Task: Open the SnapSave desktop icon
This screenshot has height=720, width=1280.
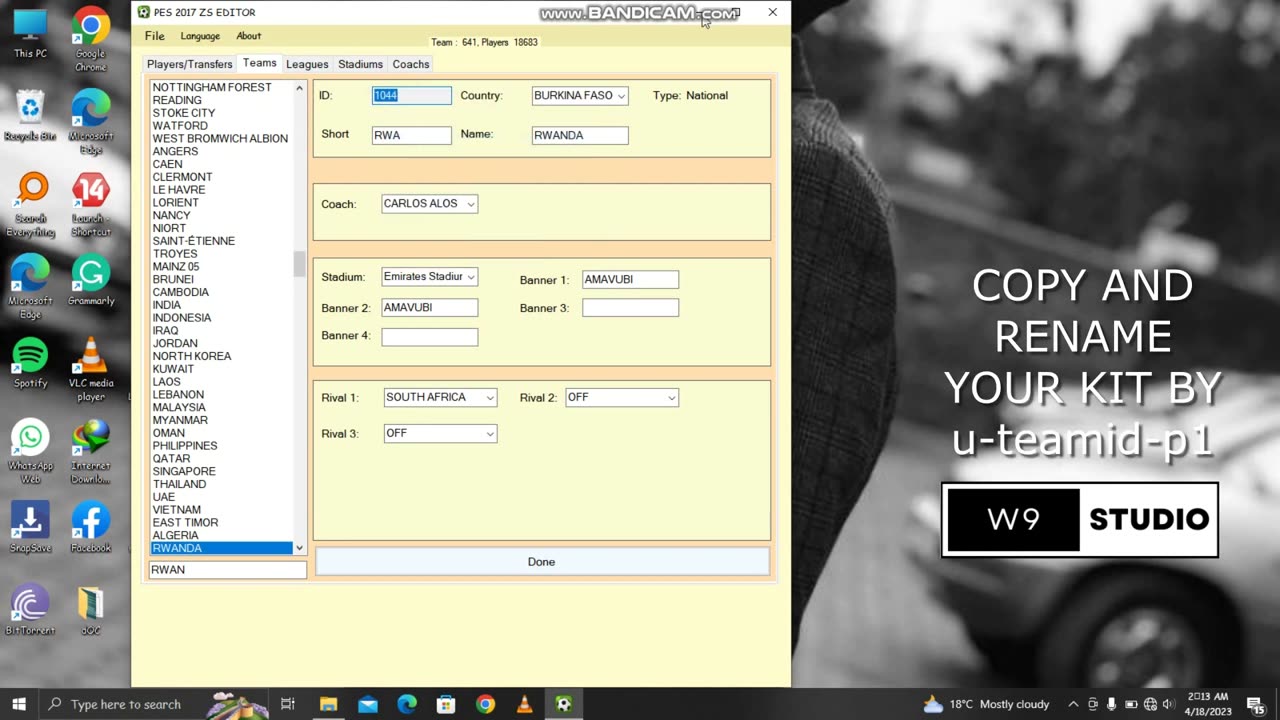Action: click(30, 527)
